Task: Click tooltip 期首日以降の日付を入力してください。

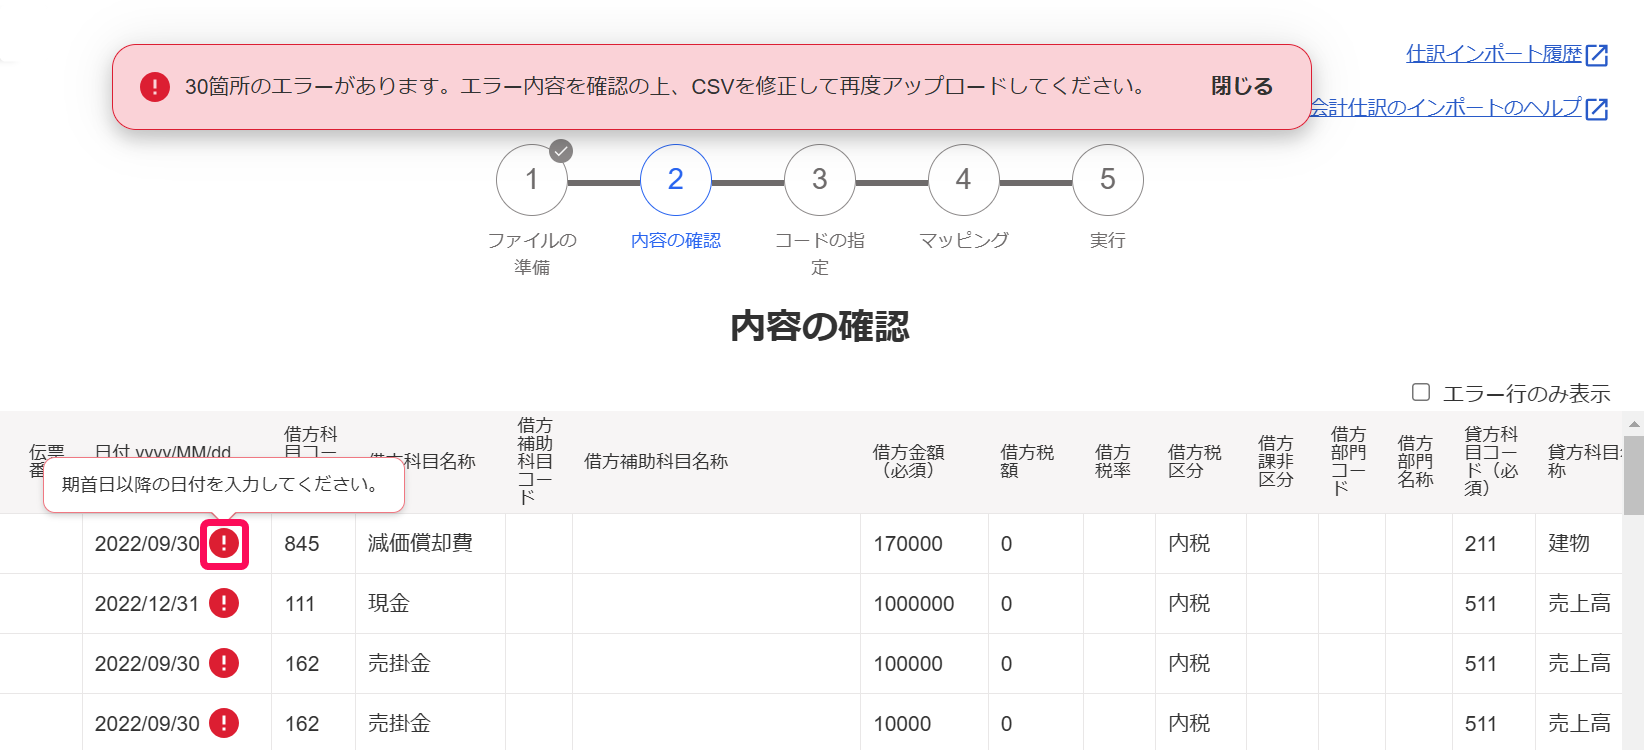Action: click(224, 485)
